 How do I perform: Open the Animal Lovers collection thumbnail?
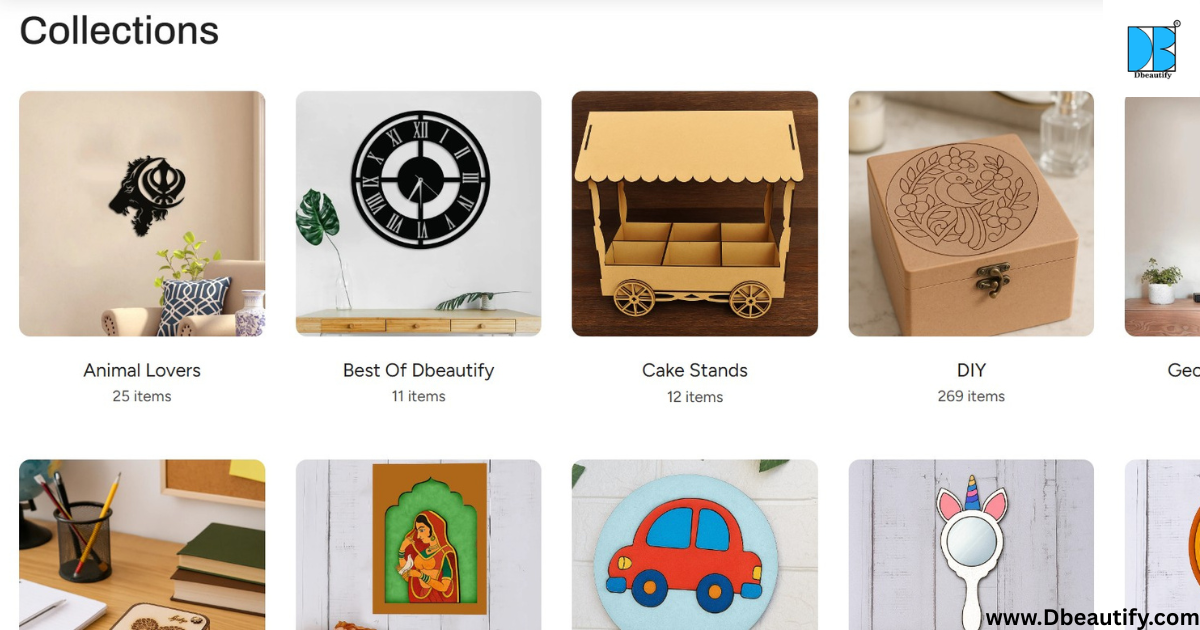click(x=142, y=214)
